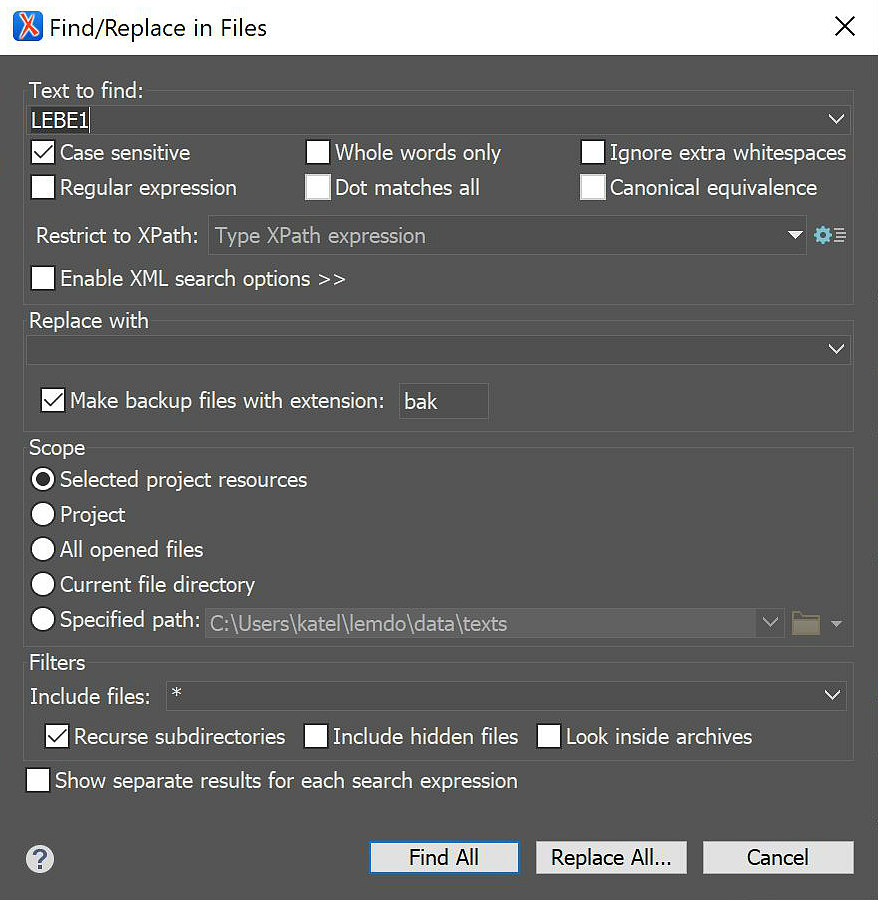The height and width of the screenshot is (900, 878).
Task: Enable Look inside archives
Action: [x=549, y=736]
